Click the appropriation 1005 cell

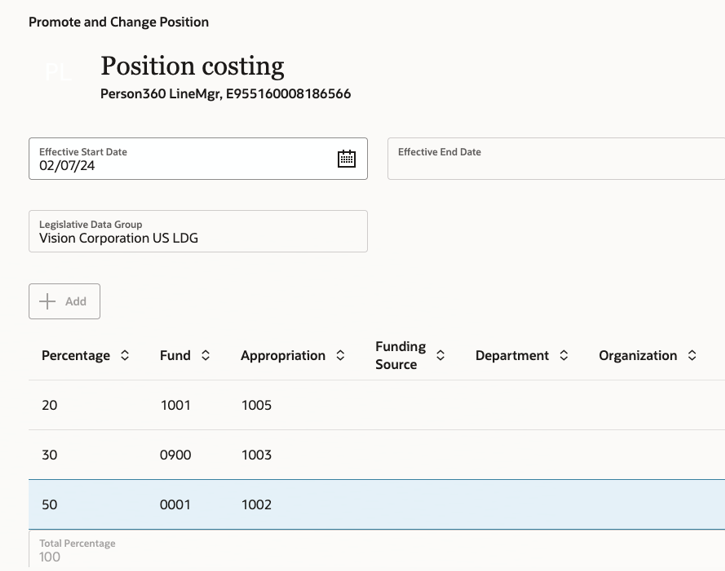pyautogui.click(x=256, y=405)
